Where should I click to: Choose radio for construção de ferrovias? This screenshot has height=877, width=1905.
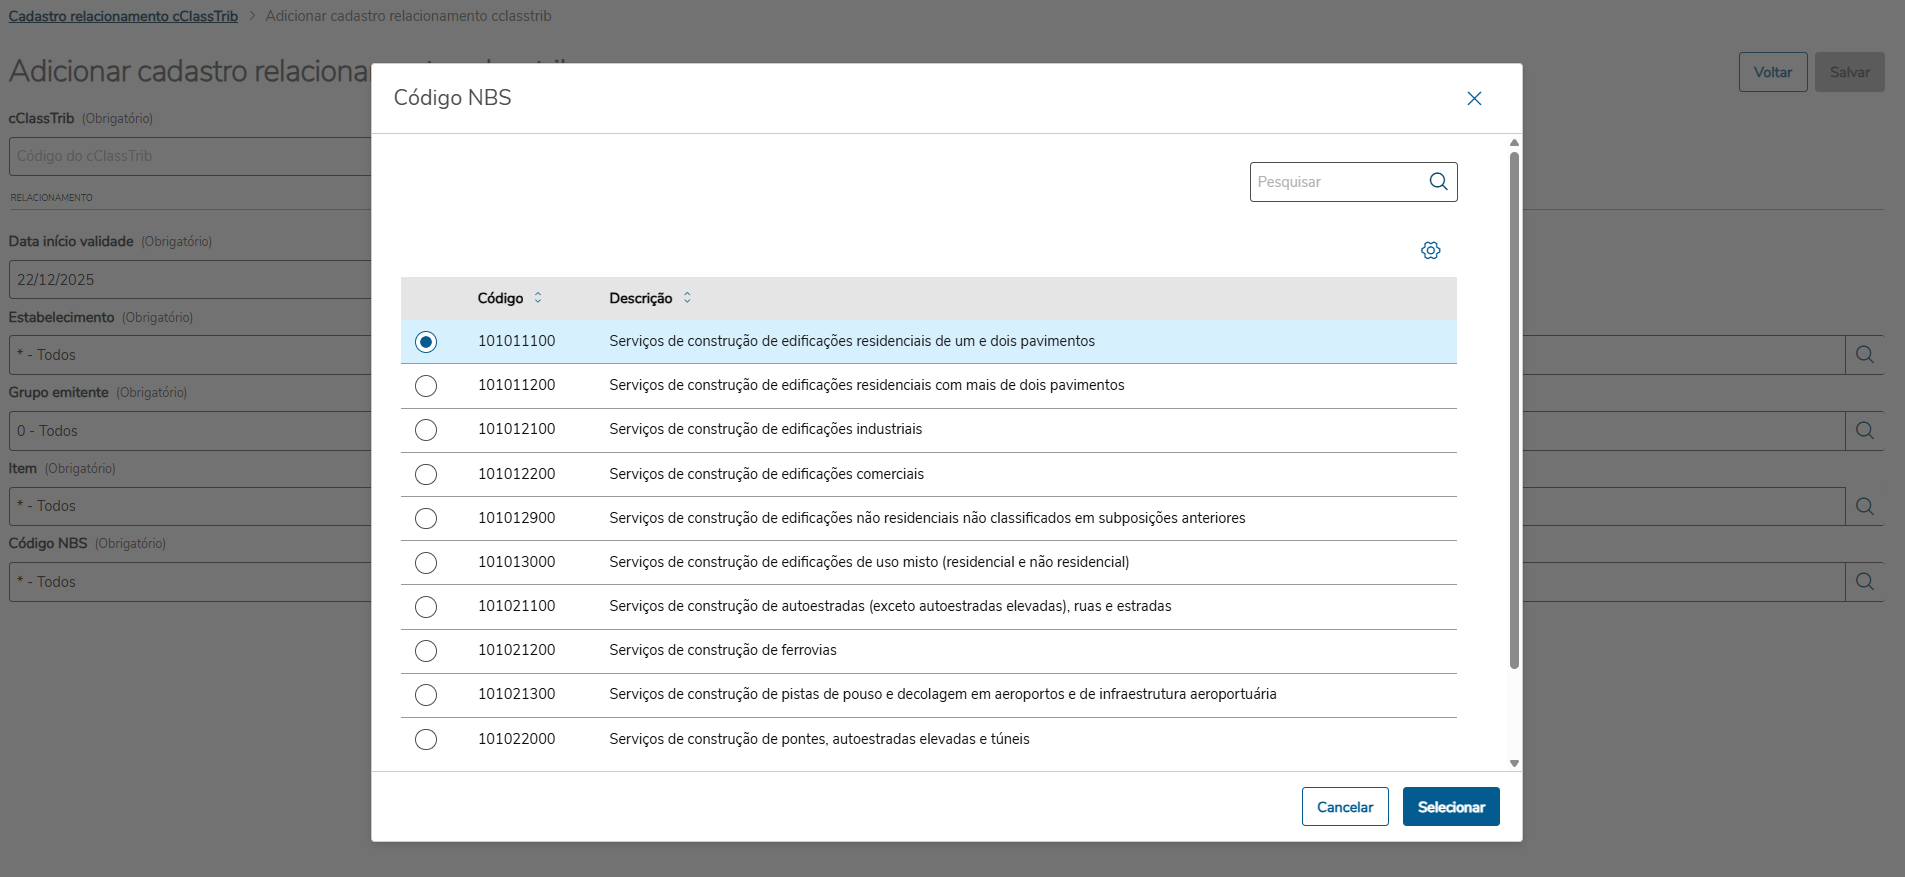(426, 651)
